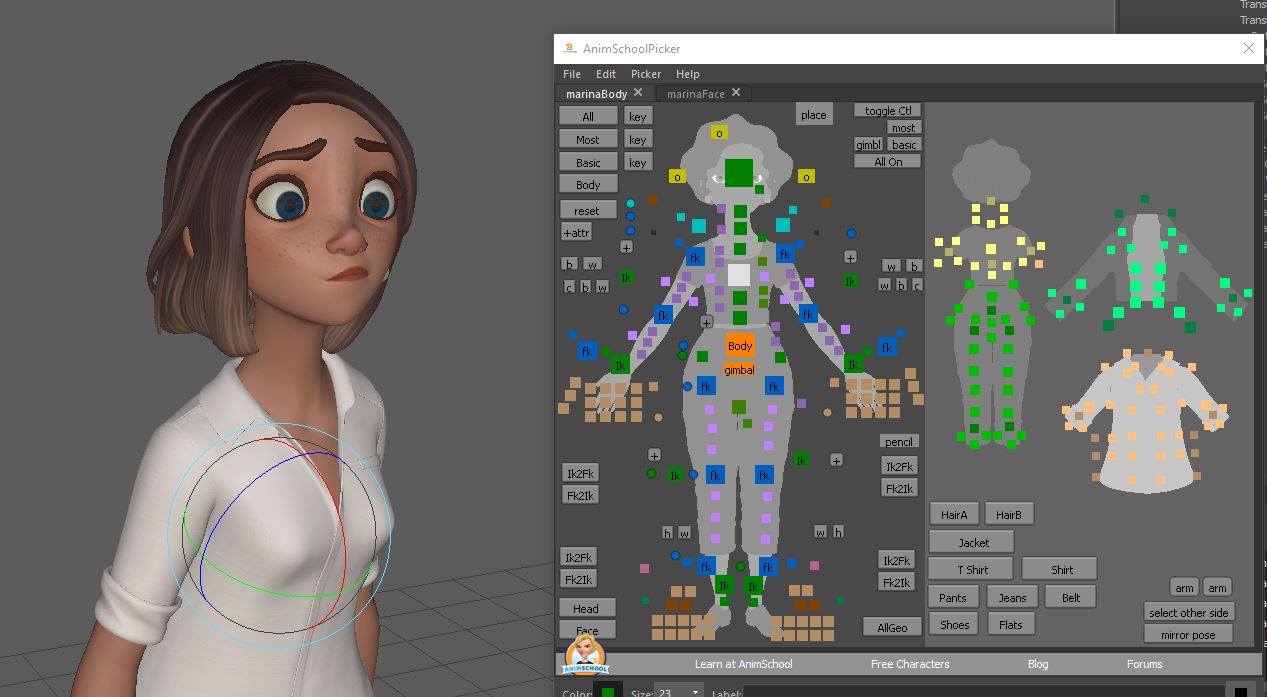1267x697 pixels.
Task: Click 'select other side'
Action: pos(1188,612)
